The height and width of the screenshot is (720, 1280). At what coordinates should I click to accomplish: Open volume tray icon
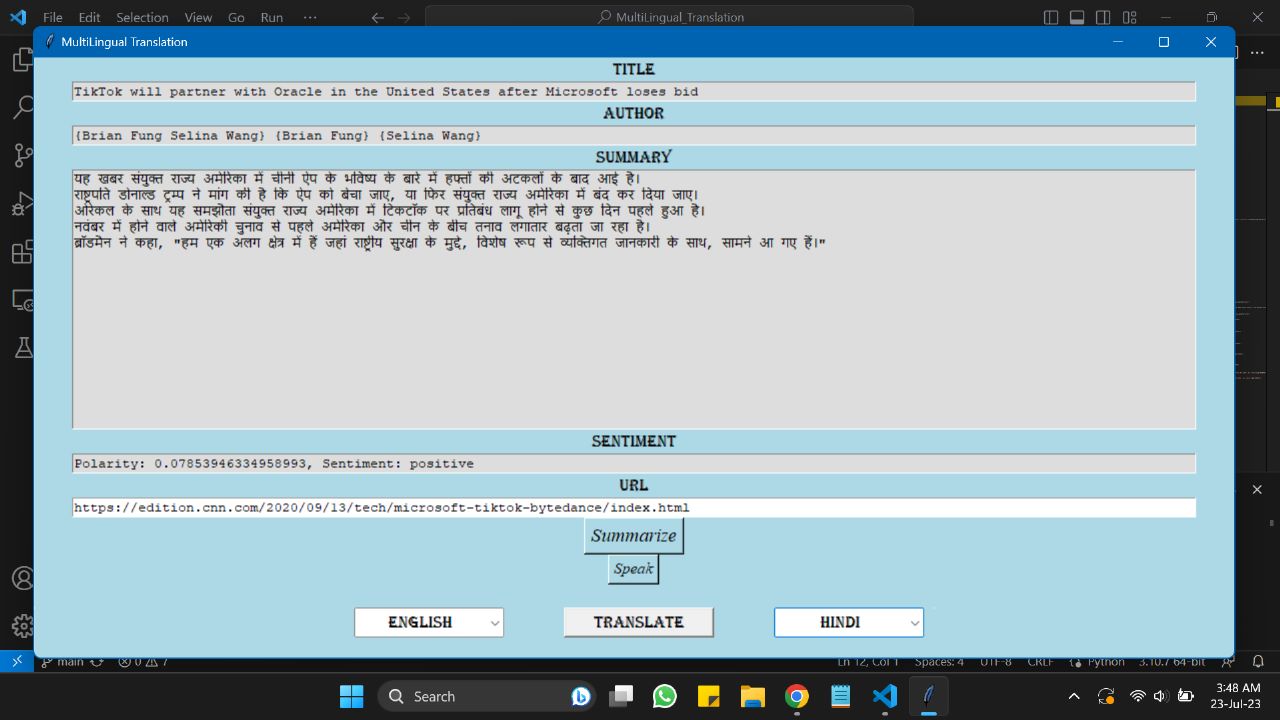pos(1160,696)
